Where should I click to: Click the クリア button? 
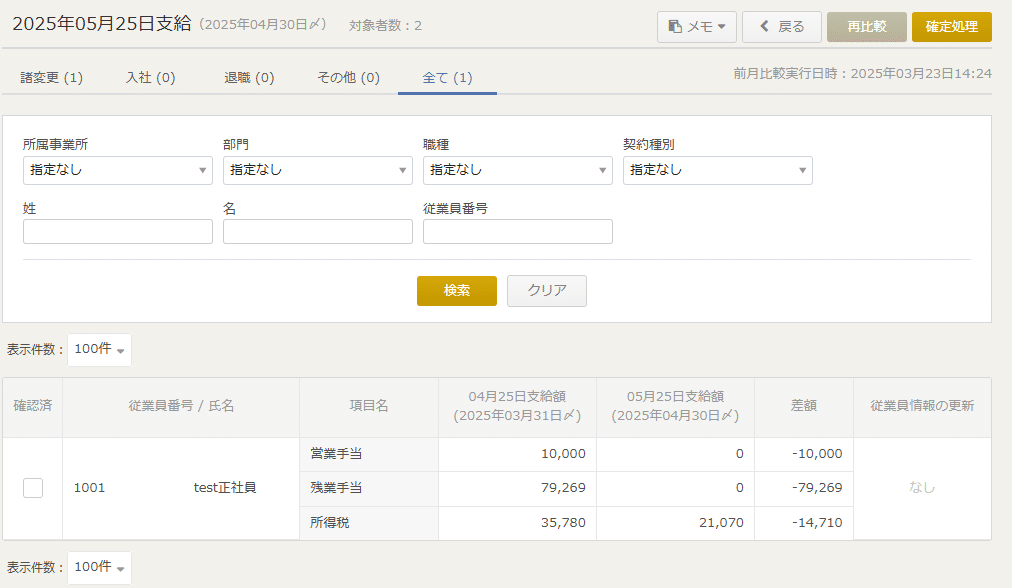[546, 291]
